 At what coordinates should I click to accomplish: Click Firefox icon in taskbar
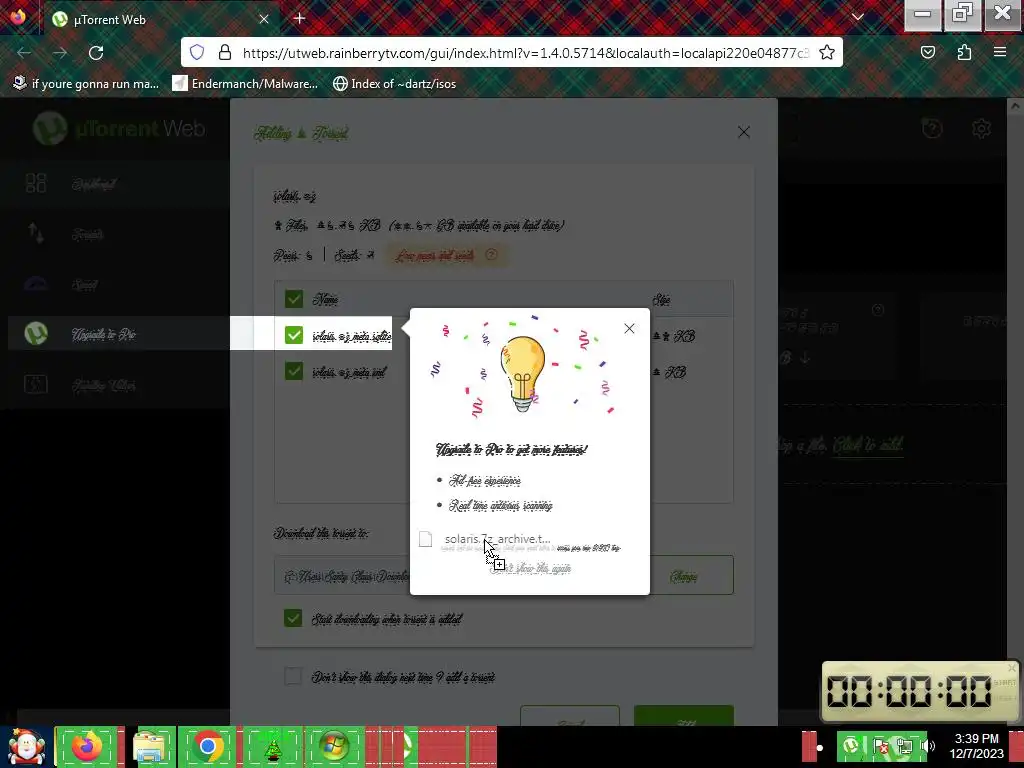(88, 746)
